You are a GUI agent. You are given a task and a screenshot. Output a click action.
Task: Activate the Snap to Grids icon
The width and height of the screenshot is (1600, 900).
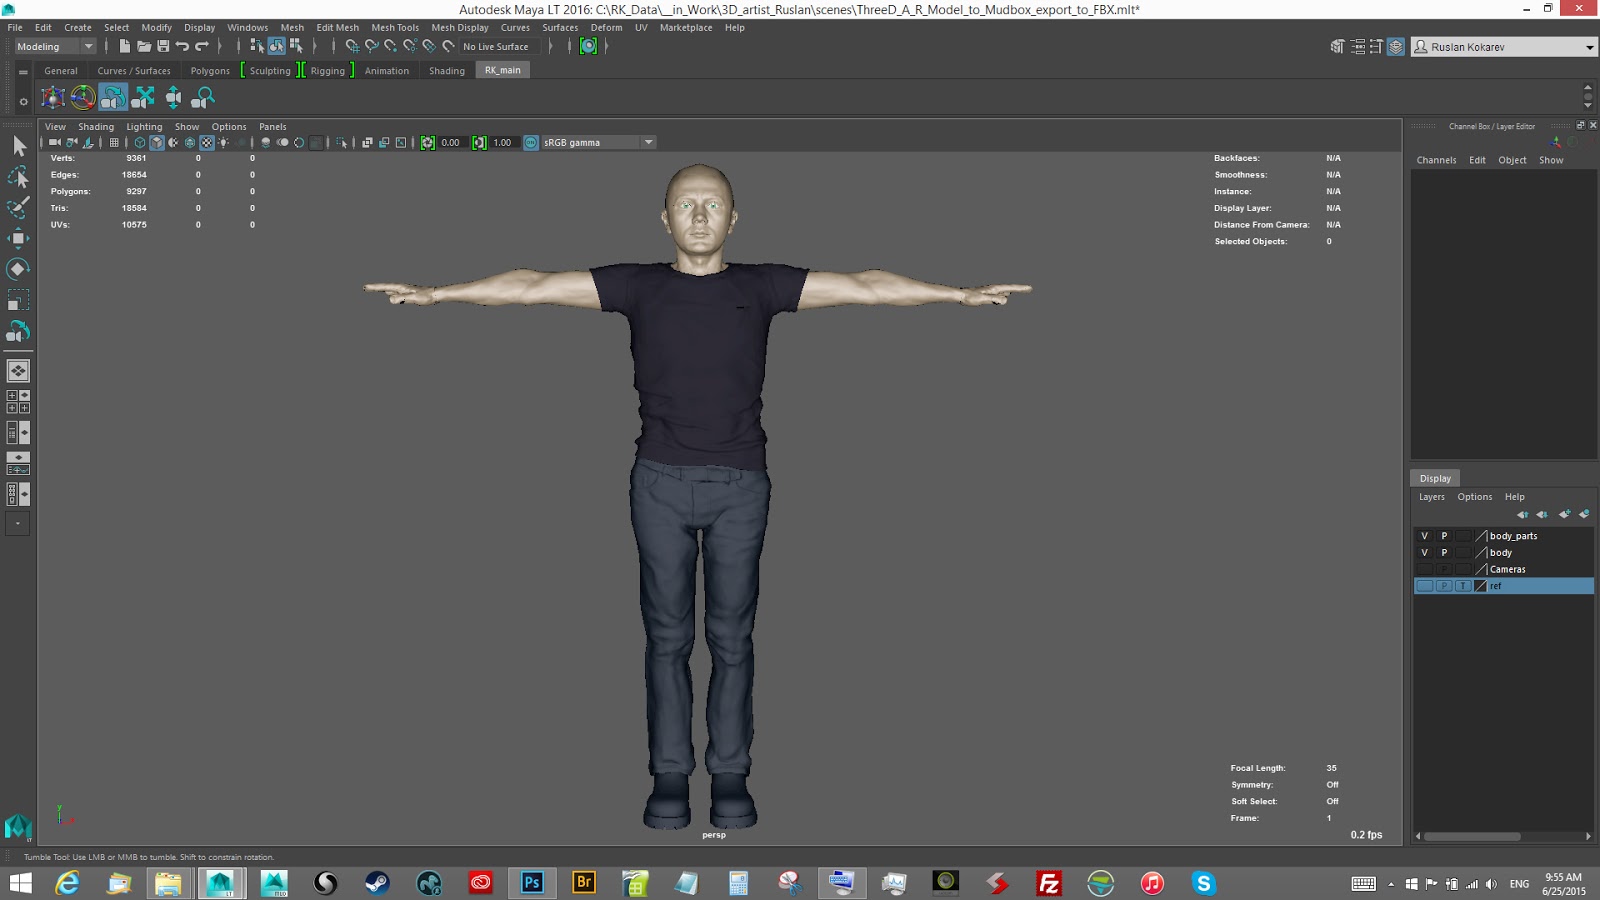coord(352,46)
